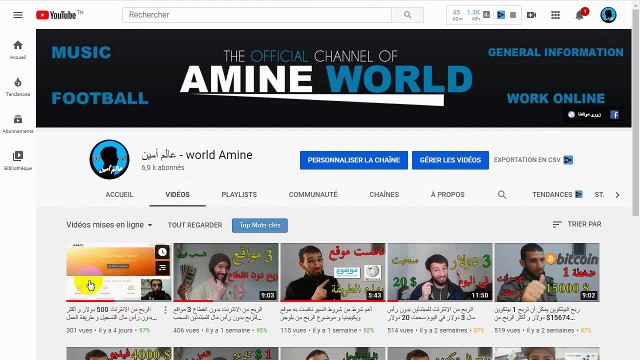This screenshot has width=640, height=360.
Task: Click Exportation en CSV link
Action: tap(533, 160)
